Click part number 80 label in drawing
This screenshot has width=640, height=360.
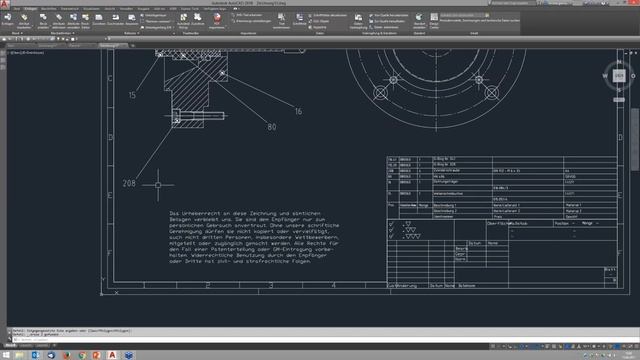click(x=272, y=127)
